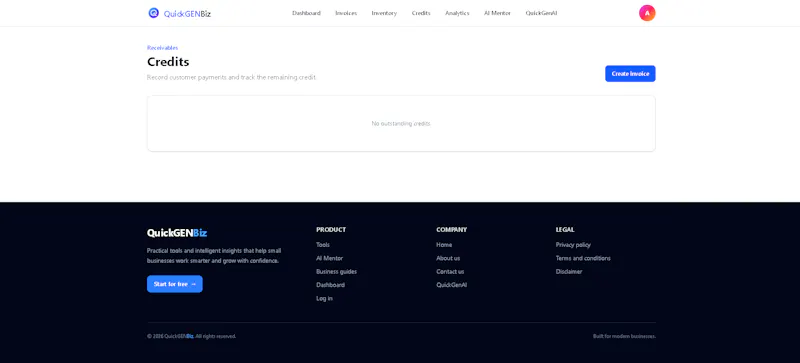Open the About us footer link
This screenshot has height=363, width=800.
click(x=448, y=258)
